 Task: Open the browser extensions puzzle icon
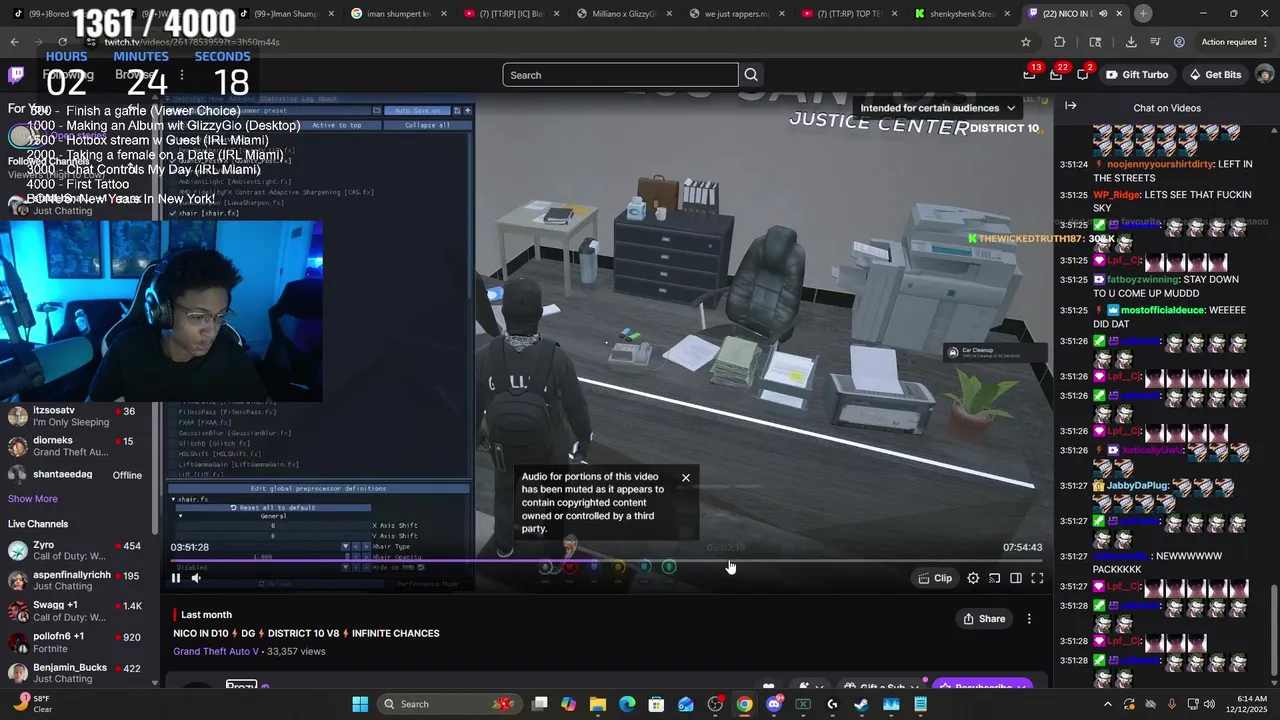[x=1059, y=42]
